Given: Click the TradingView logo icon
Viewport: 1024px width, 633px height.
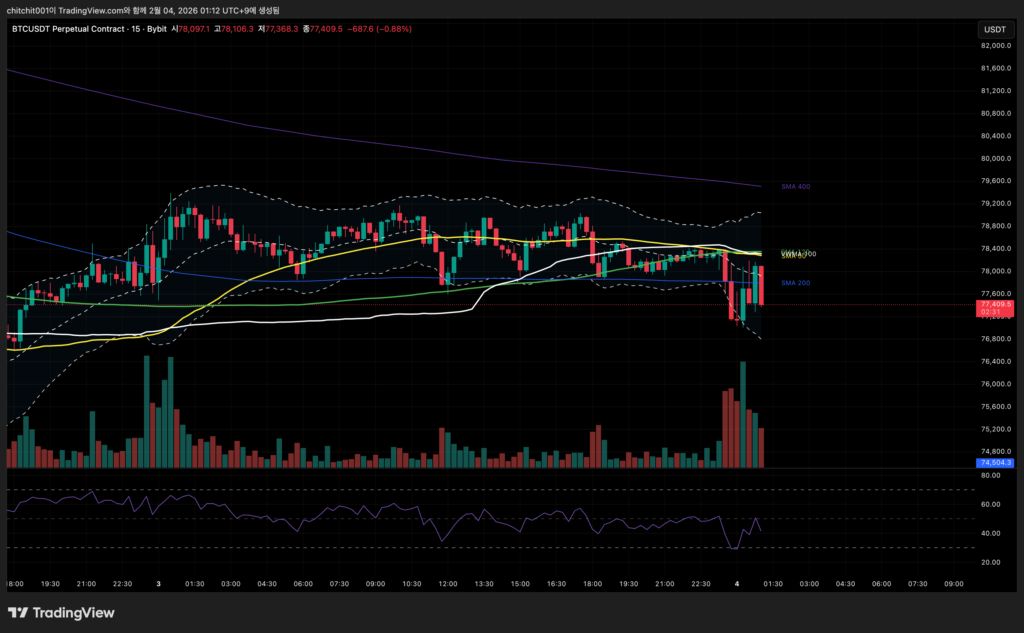Looking at the screenshot, I should point(19,612).
